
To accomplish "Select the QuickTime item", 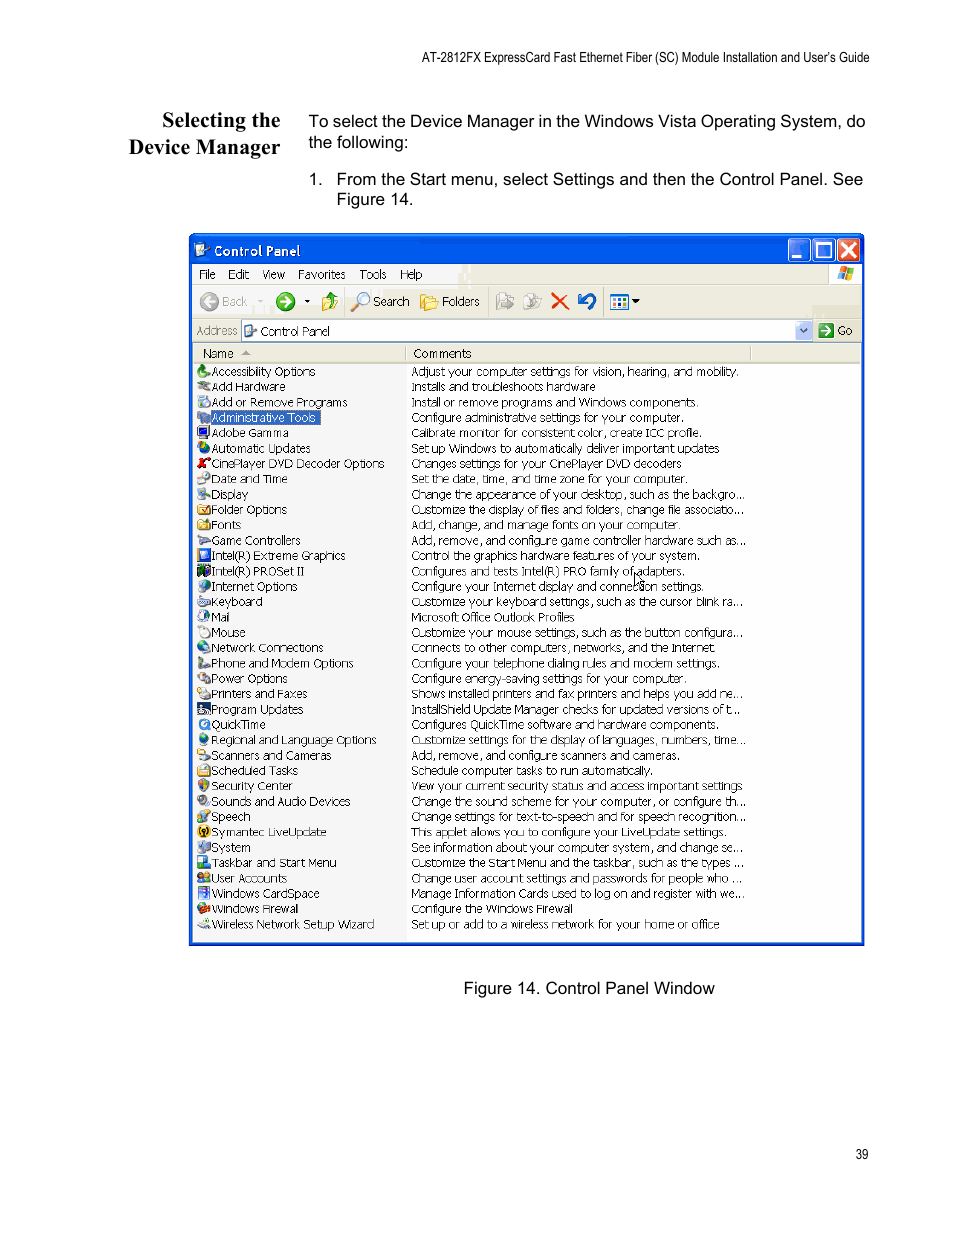I will point(231,725).
